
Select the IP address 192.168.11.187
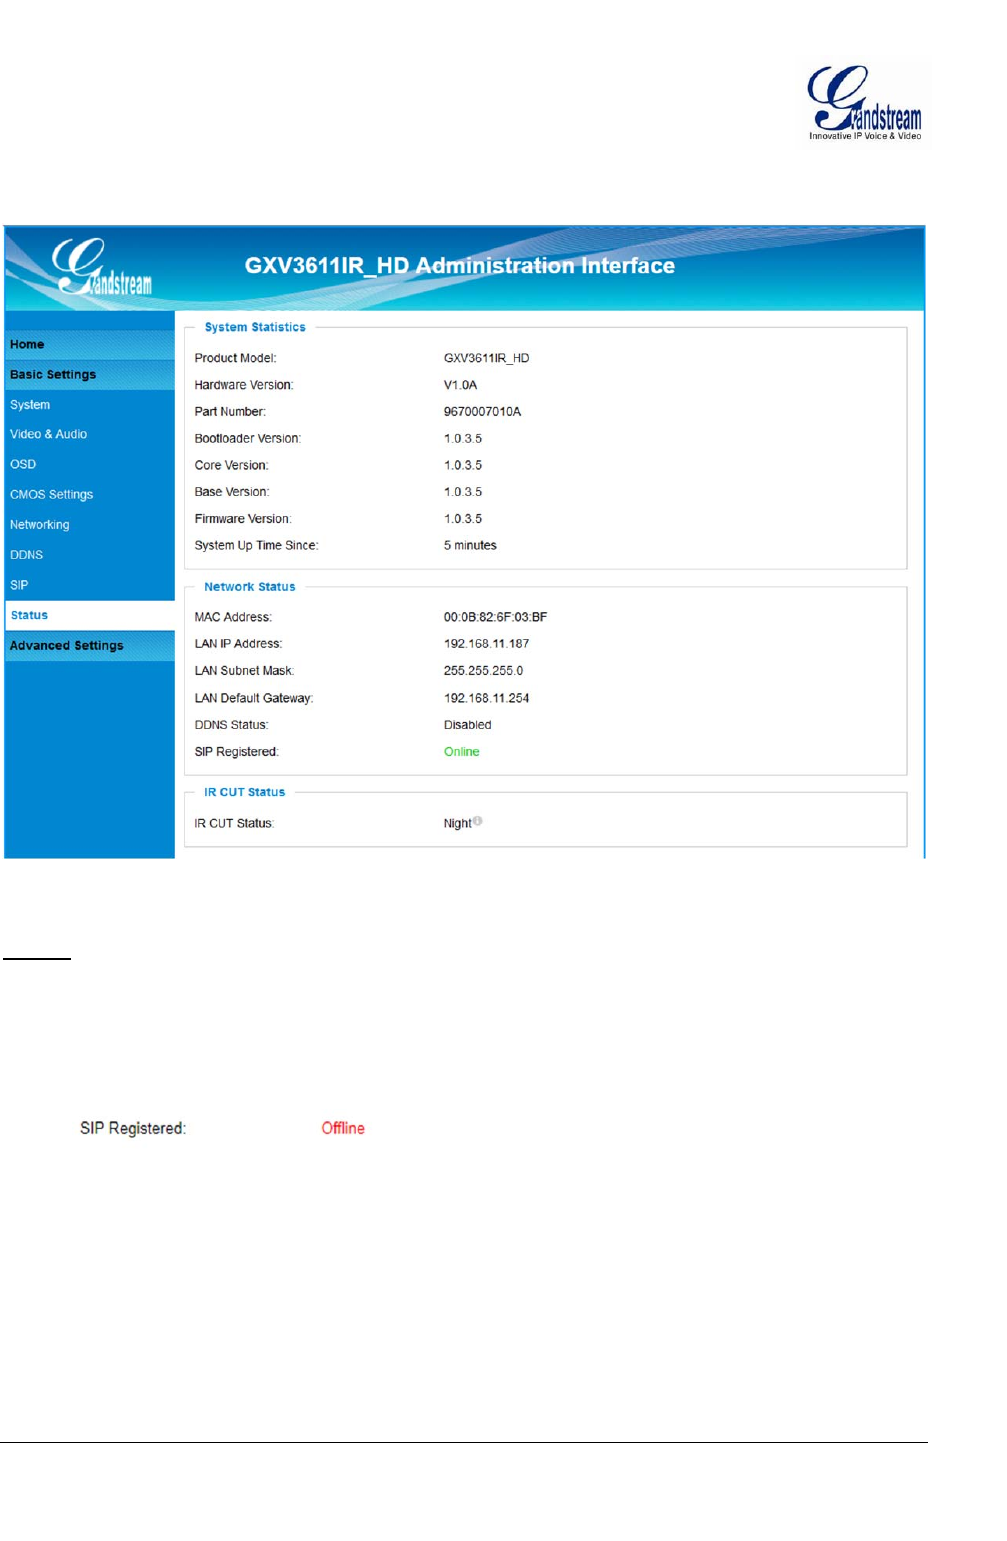pos(487,644)
